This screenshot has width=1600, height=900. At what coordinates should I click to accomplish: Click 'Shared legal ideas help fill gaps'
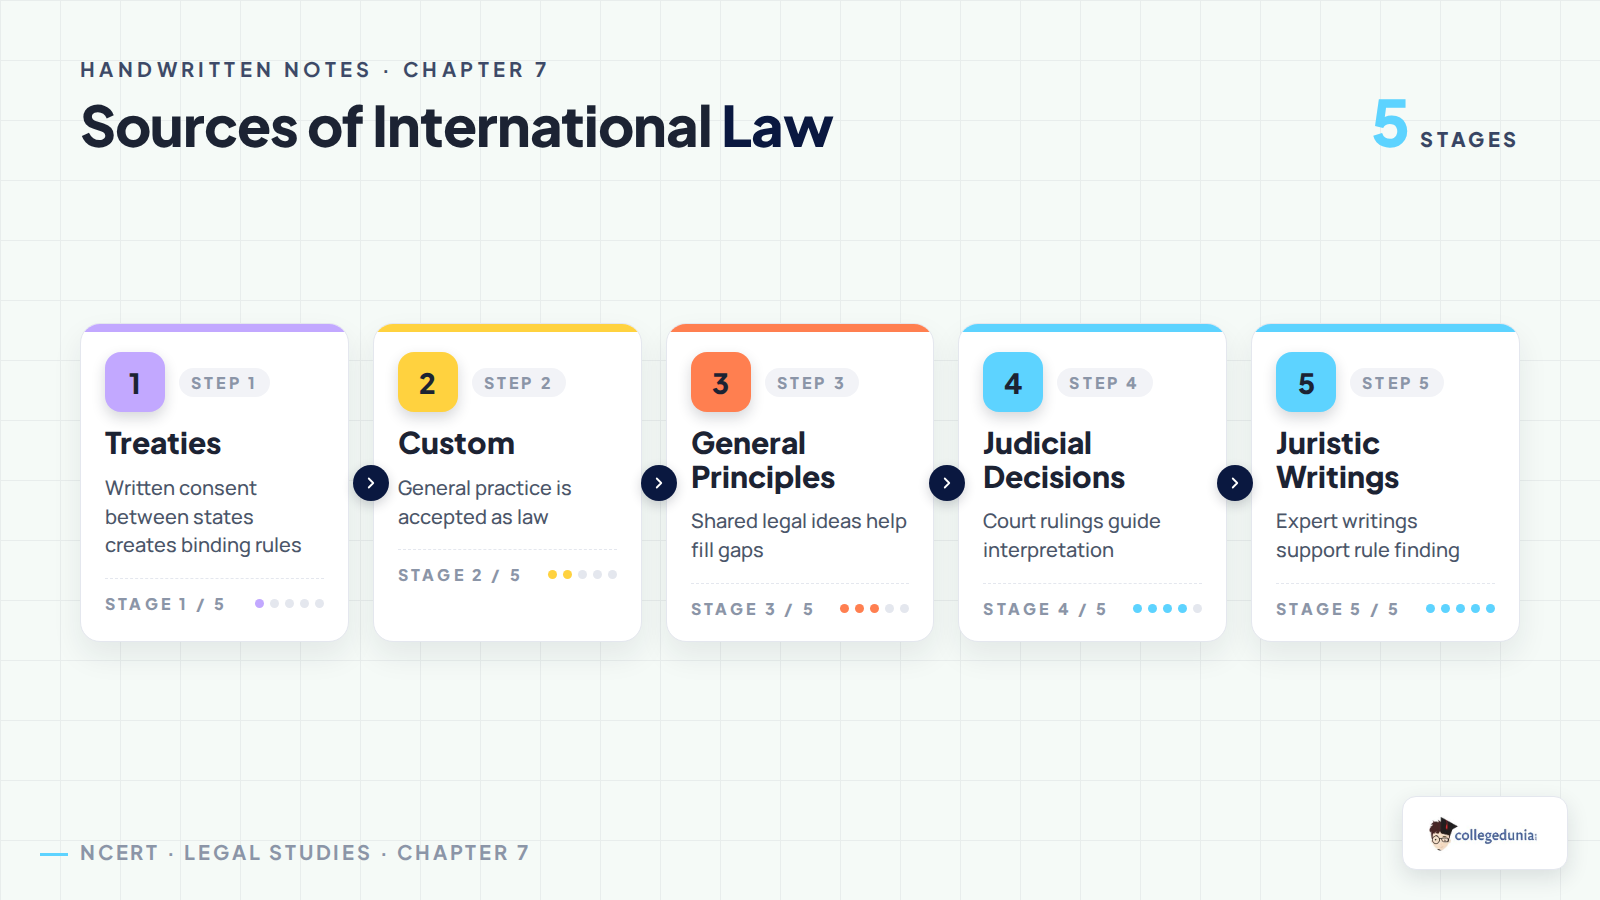(x=799, y=536)
